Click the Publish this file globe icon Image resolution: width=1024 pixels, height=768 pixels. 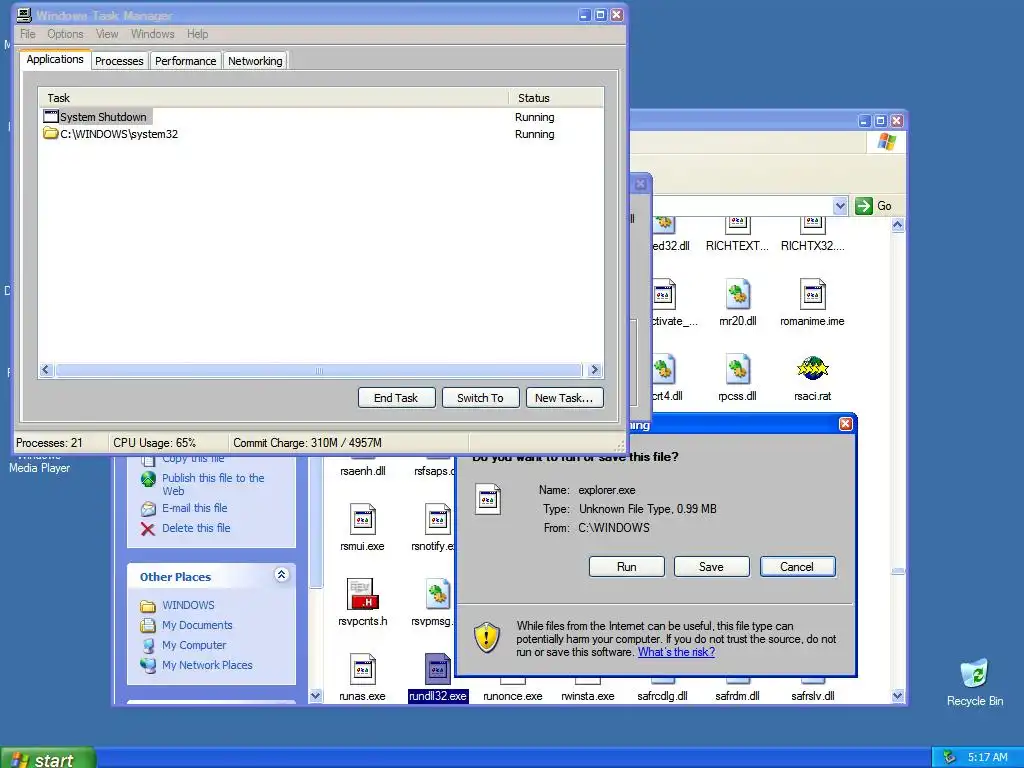148,479
